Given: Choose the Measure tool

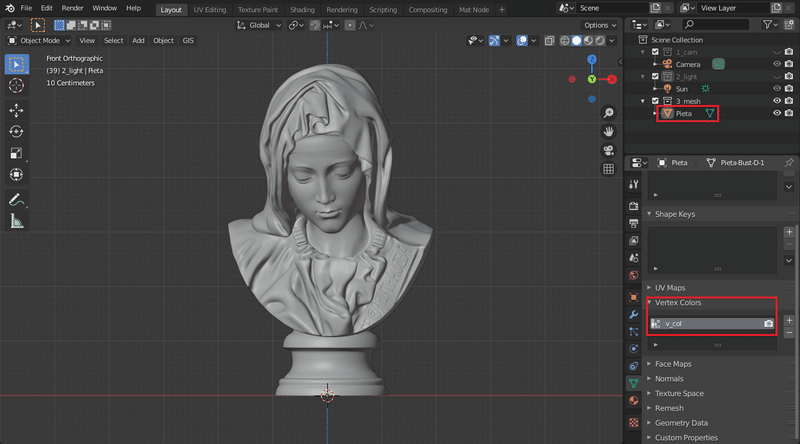Looking at the screenshot, I should pyautogui.click(x=16, y=221).
